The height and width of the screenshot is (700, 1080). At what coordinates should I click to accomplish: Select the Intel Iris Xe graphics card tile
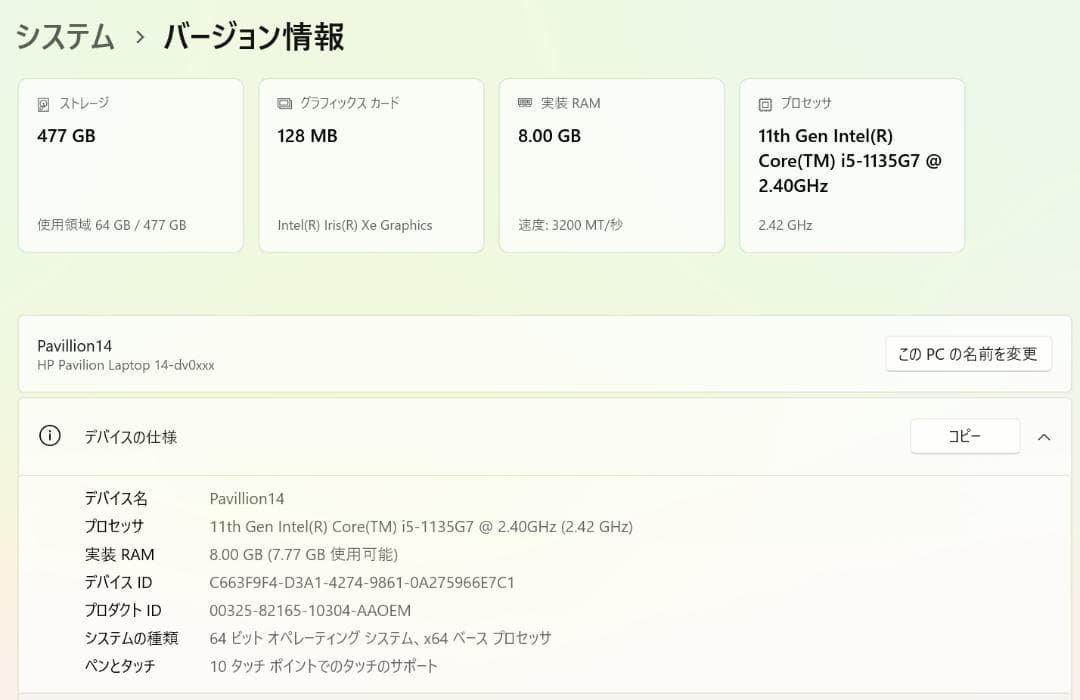371,165
